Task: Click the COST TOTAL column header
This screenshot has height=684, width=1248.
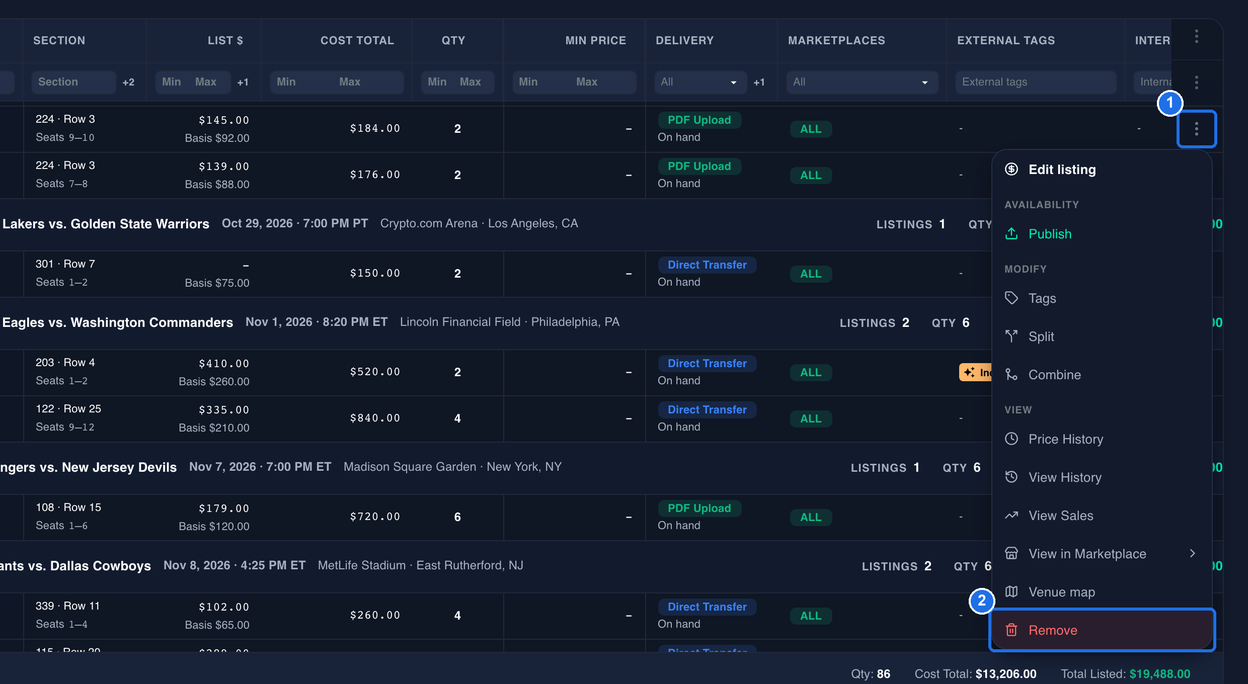Action: click(x=357, y=41)
